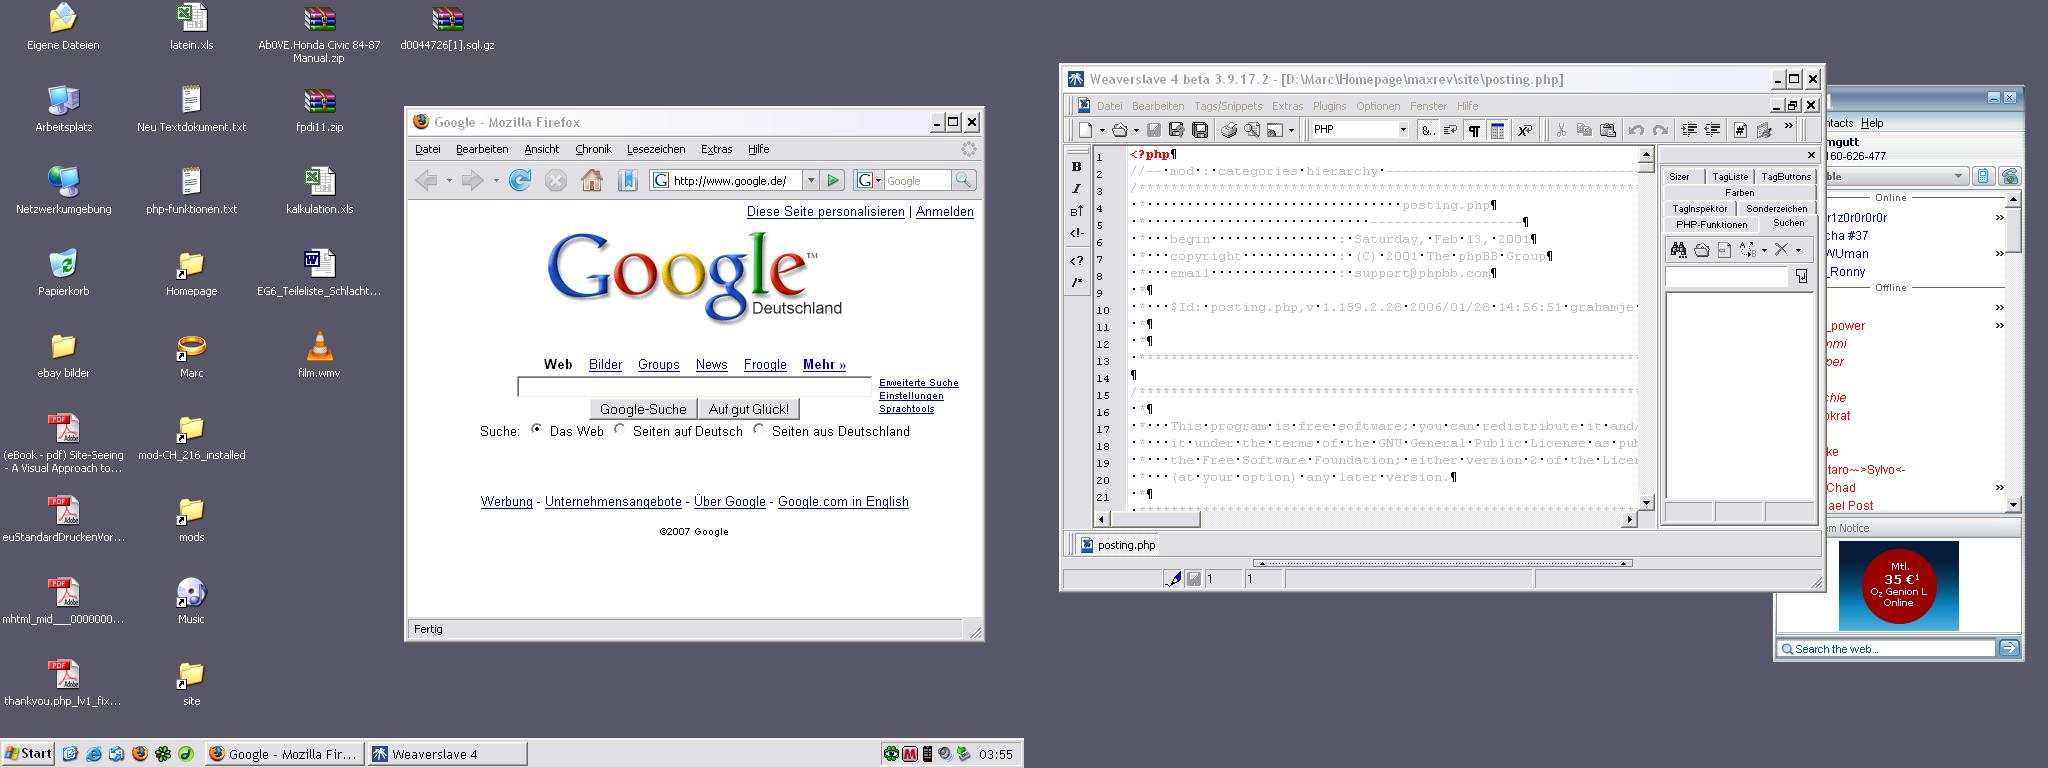Open the Bilder link on Google

(x=605, y=365)
